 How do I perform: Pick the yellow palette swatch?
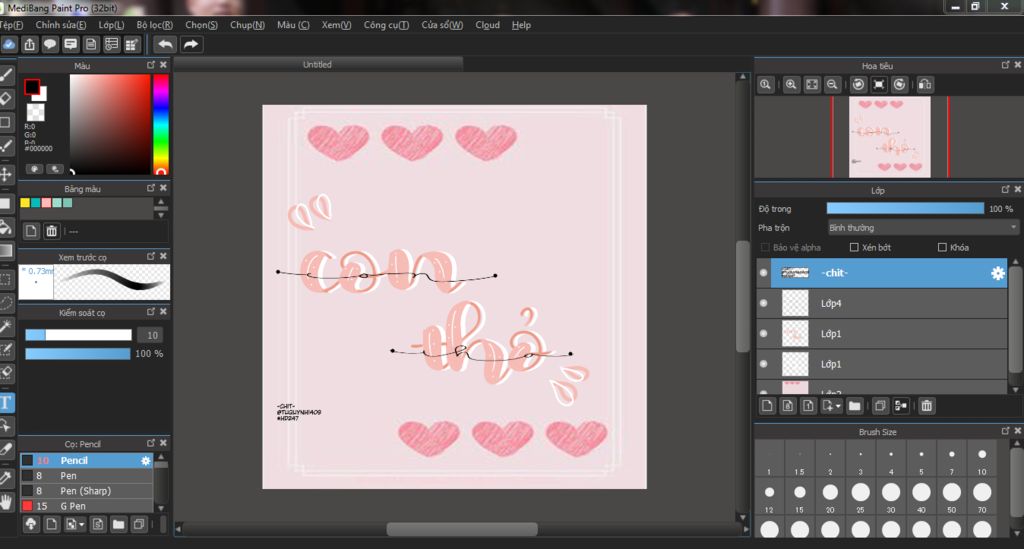pyautogui.click(x=25, y=203)
